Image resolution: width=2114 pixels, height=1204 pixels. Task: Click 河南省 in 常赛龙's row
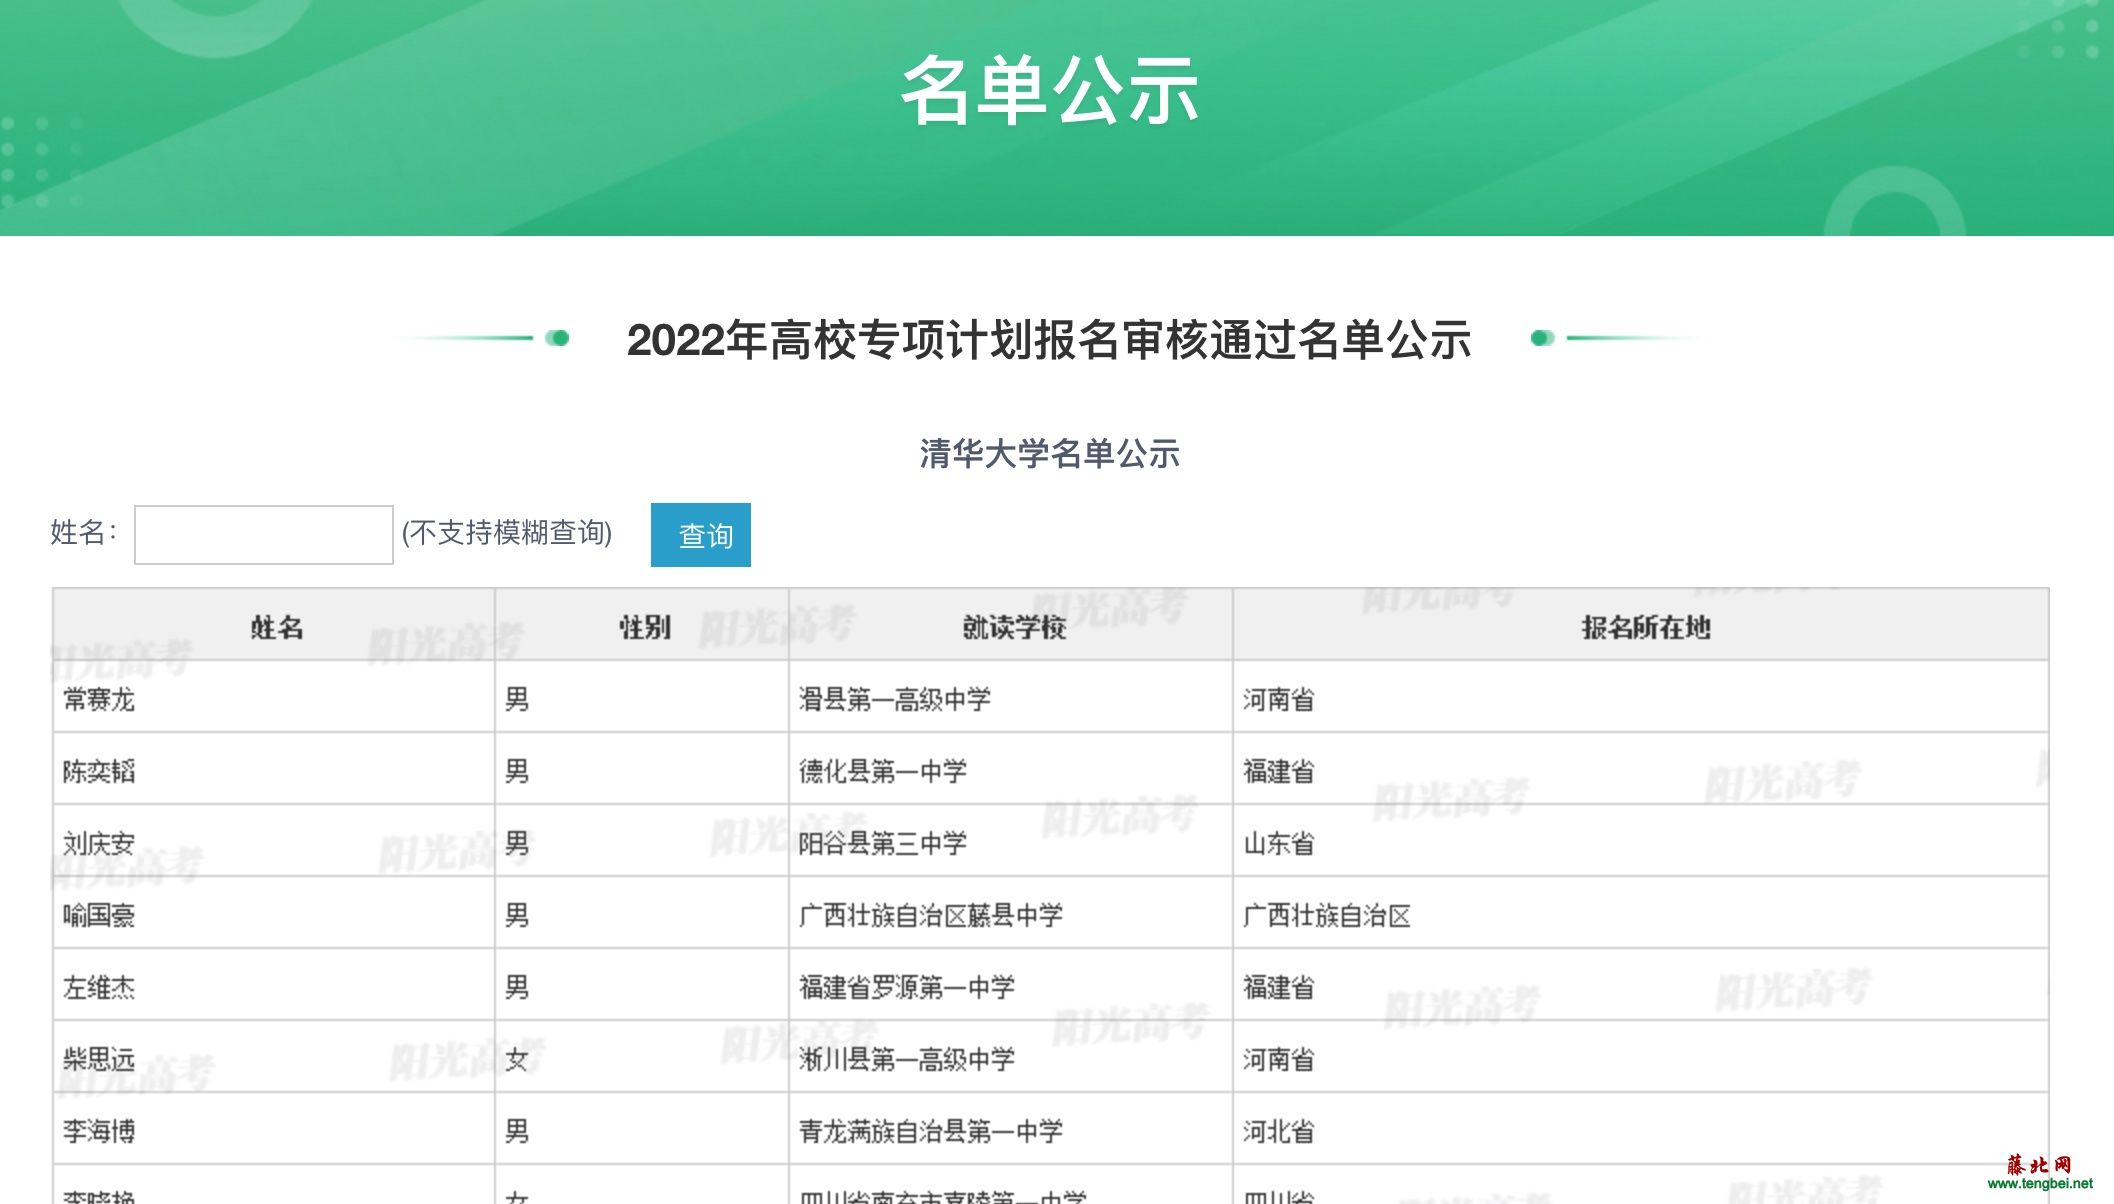coord(1279,699)
